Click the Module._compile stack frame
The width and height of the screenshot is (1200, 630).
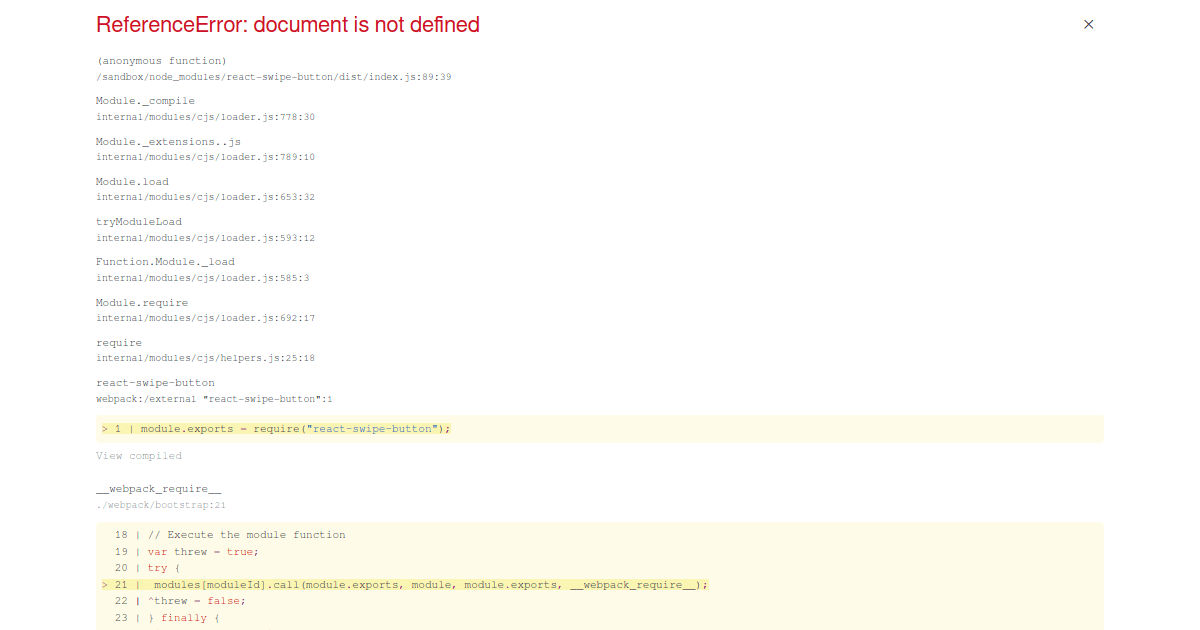[144, 100]
